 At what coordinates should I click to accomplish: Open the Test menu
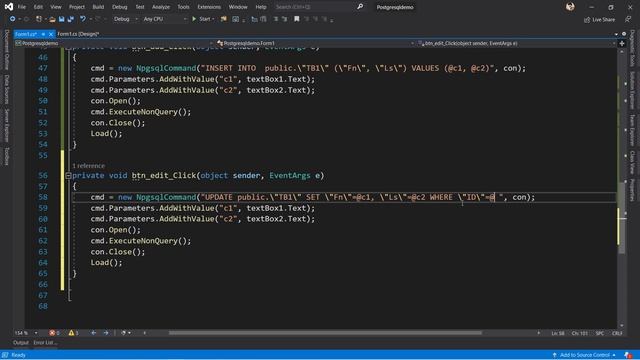click(140, 7)
